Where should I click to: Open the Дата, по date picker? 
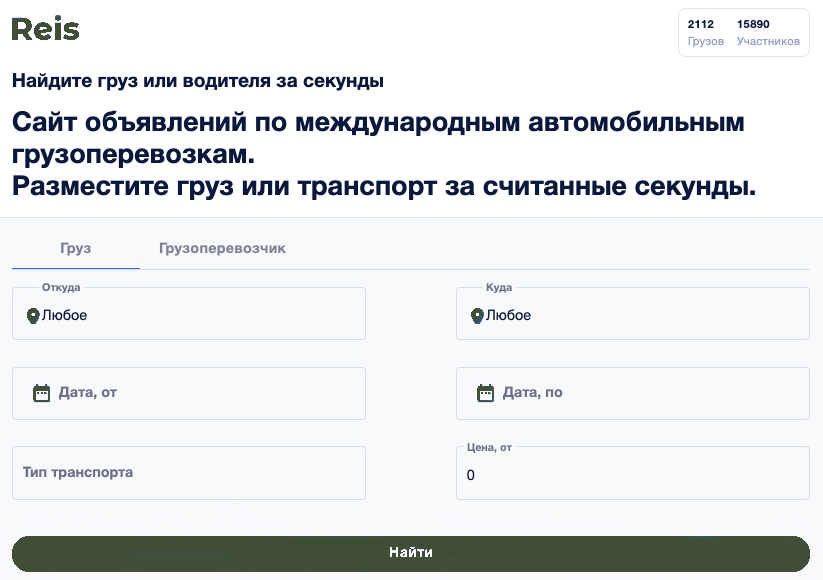coord(633,393)
